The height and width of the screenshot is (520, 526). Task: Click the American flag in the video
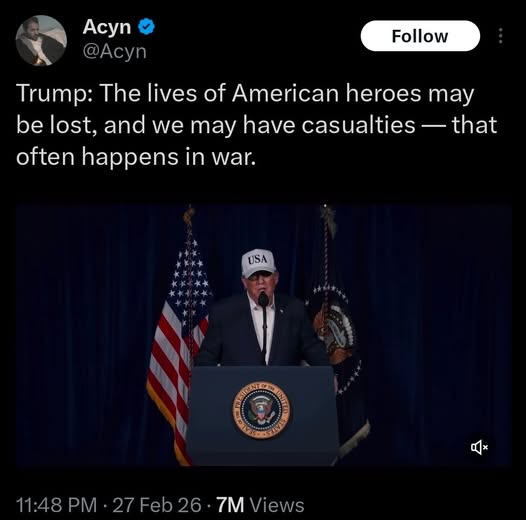click(177, 337)
